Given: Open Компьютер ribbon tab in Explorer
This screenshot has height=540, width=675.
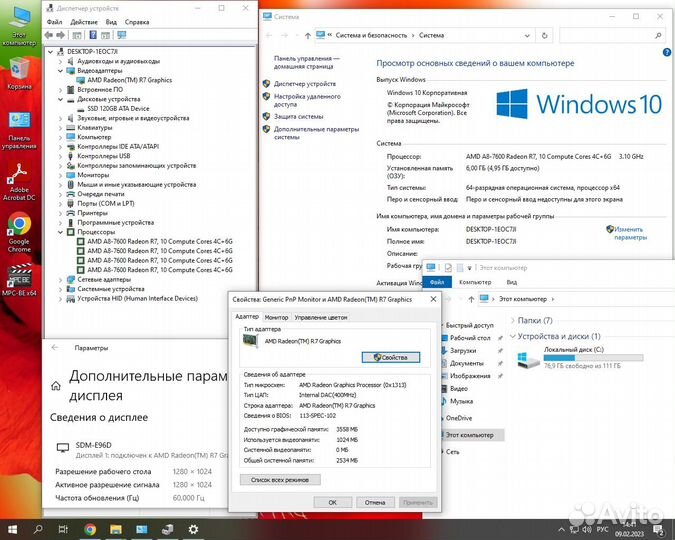Looking at the screenshot, I should [475, 282].
